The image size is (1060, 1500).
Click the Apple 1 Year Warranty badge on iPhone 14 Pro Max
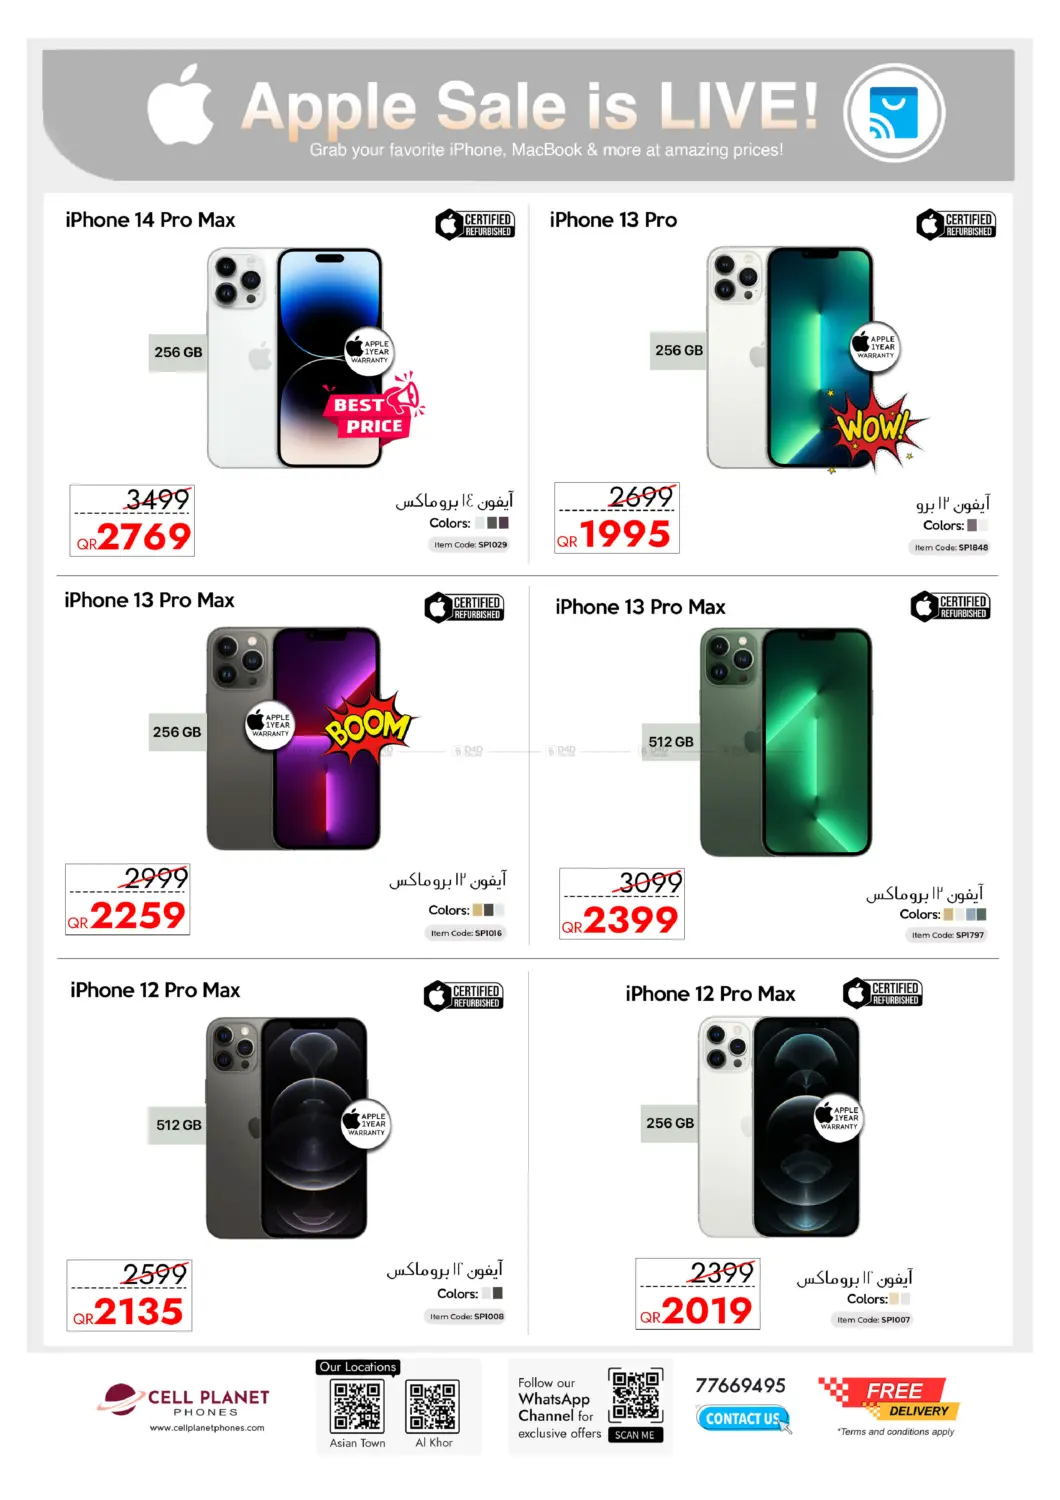369,350
